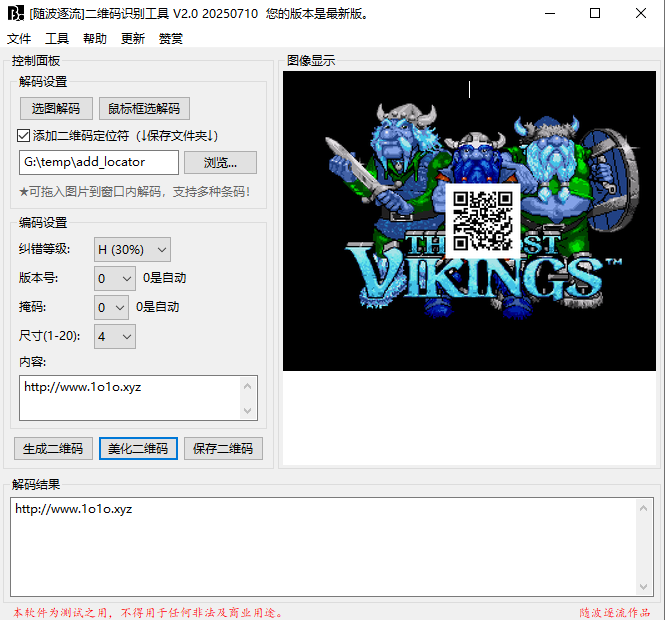Open the 工具 menu
The width and height of the screenshot is (665, 620).
click(57, 39)
